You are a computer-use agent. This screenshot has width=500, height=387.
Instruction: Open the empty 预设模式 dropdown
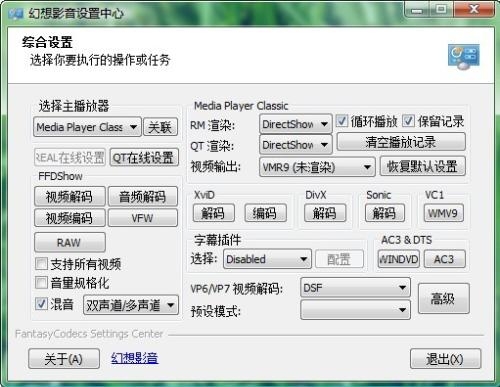[355, 310]
